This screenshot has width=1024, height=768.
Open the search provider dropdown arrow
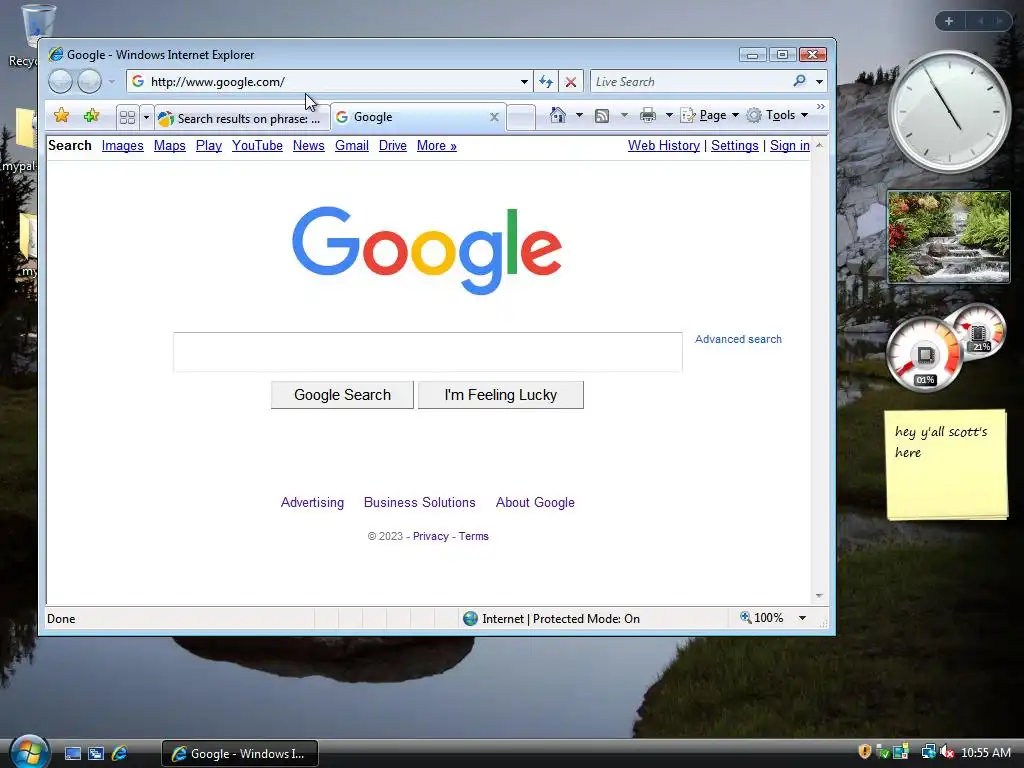(x=819, y=82)
